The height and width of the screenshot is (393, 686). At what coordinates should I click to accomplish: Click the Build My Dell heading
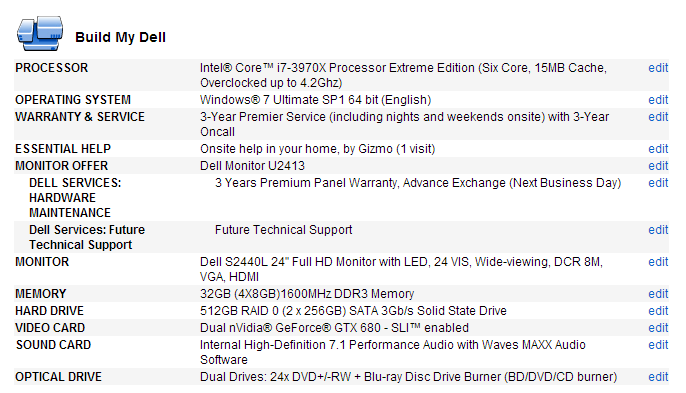coord(120,37)
